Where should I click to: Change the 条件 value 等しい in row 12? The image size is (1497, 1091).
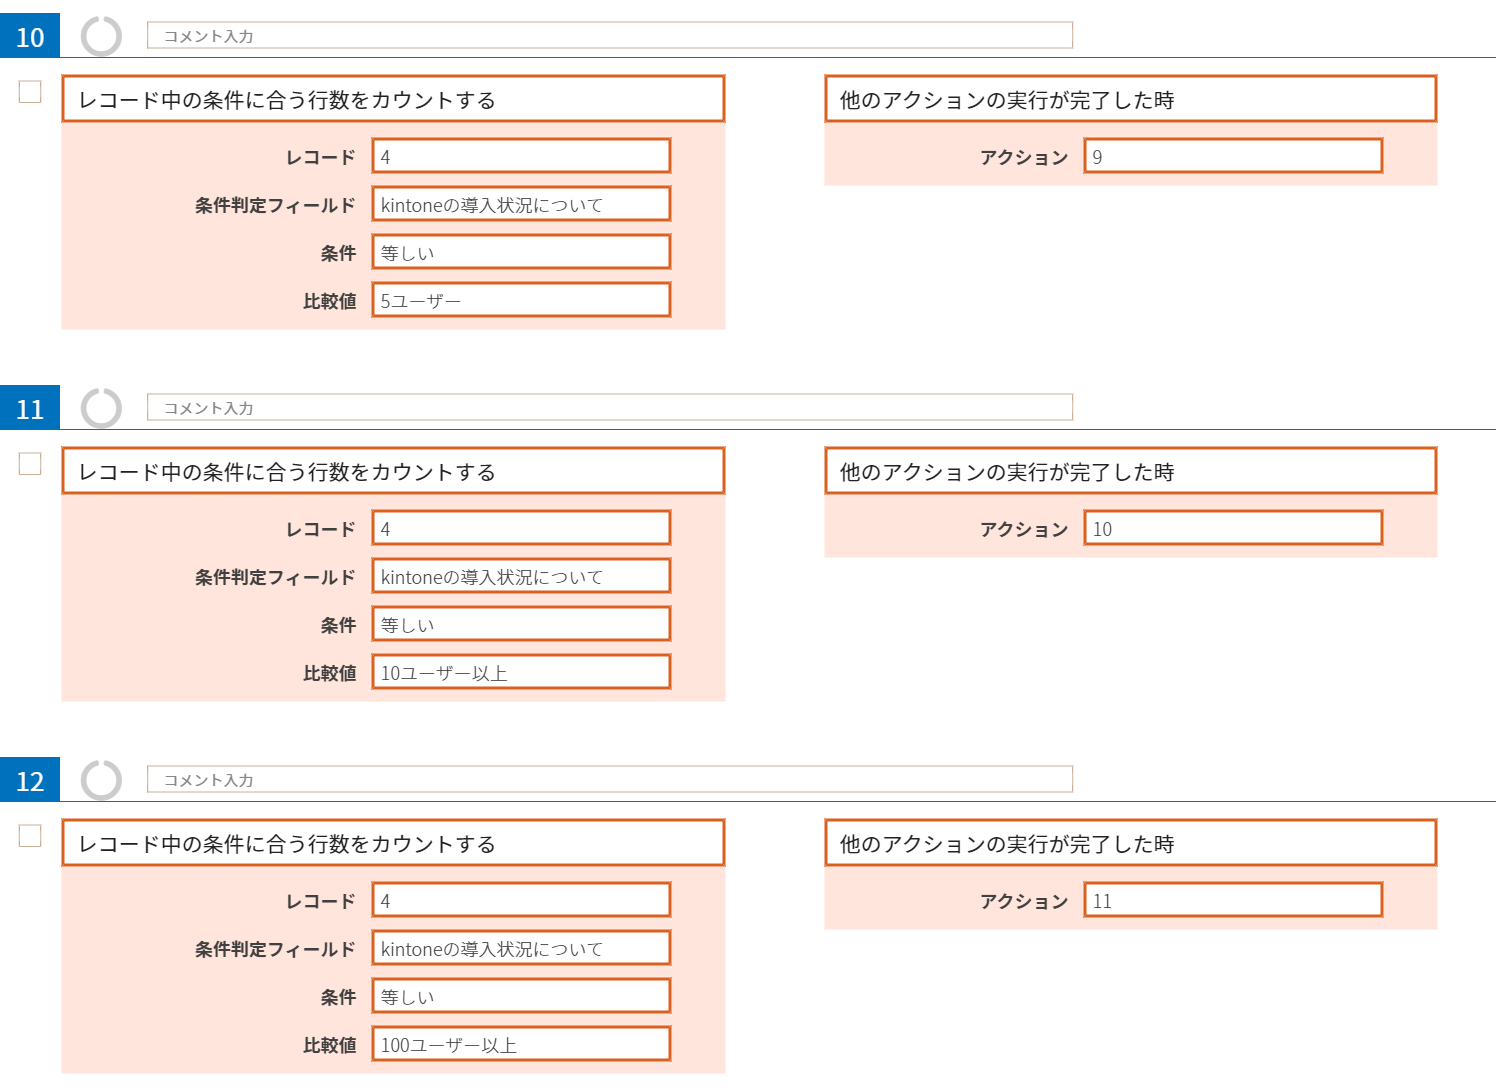pyautogui.click(x=521, y=996)
